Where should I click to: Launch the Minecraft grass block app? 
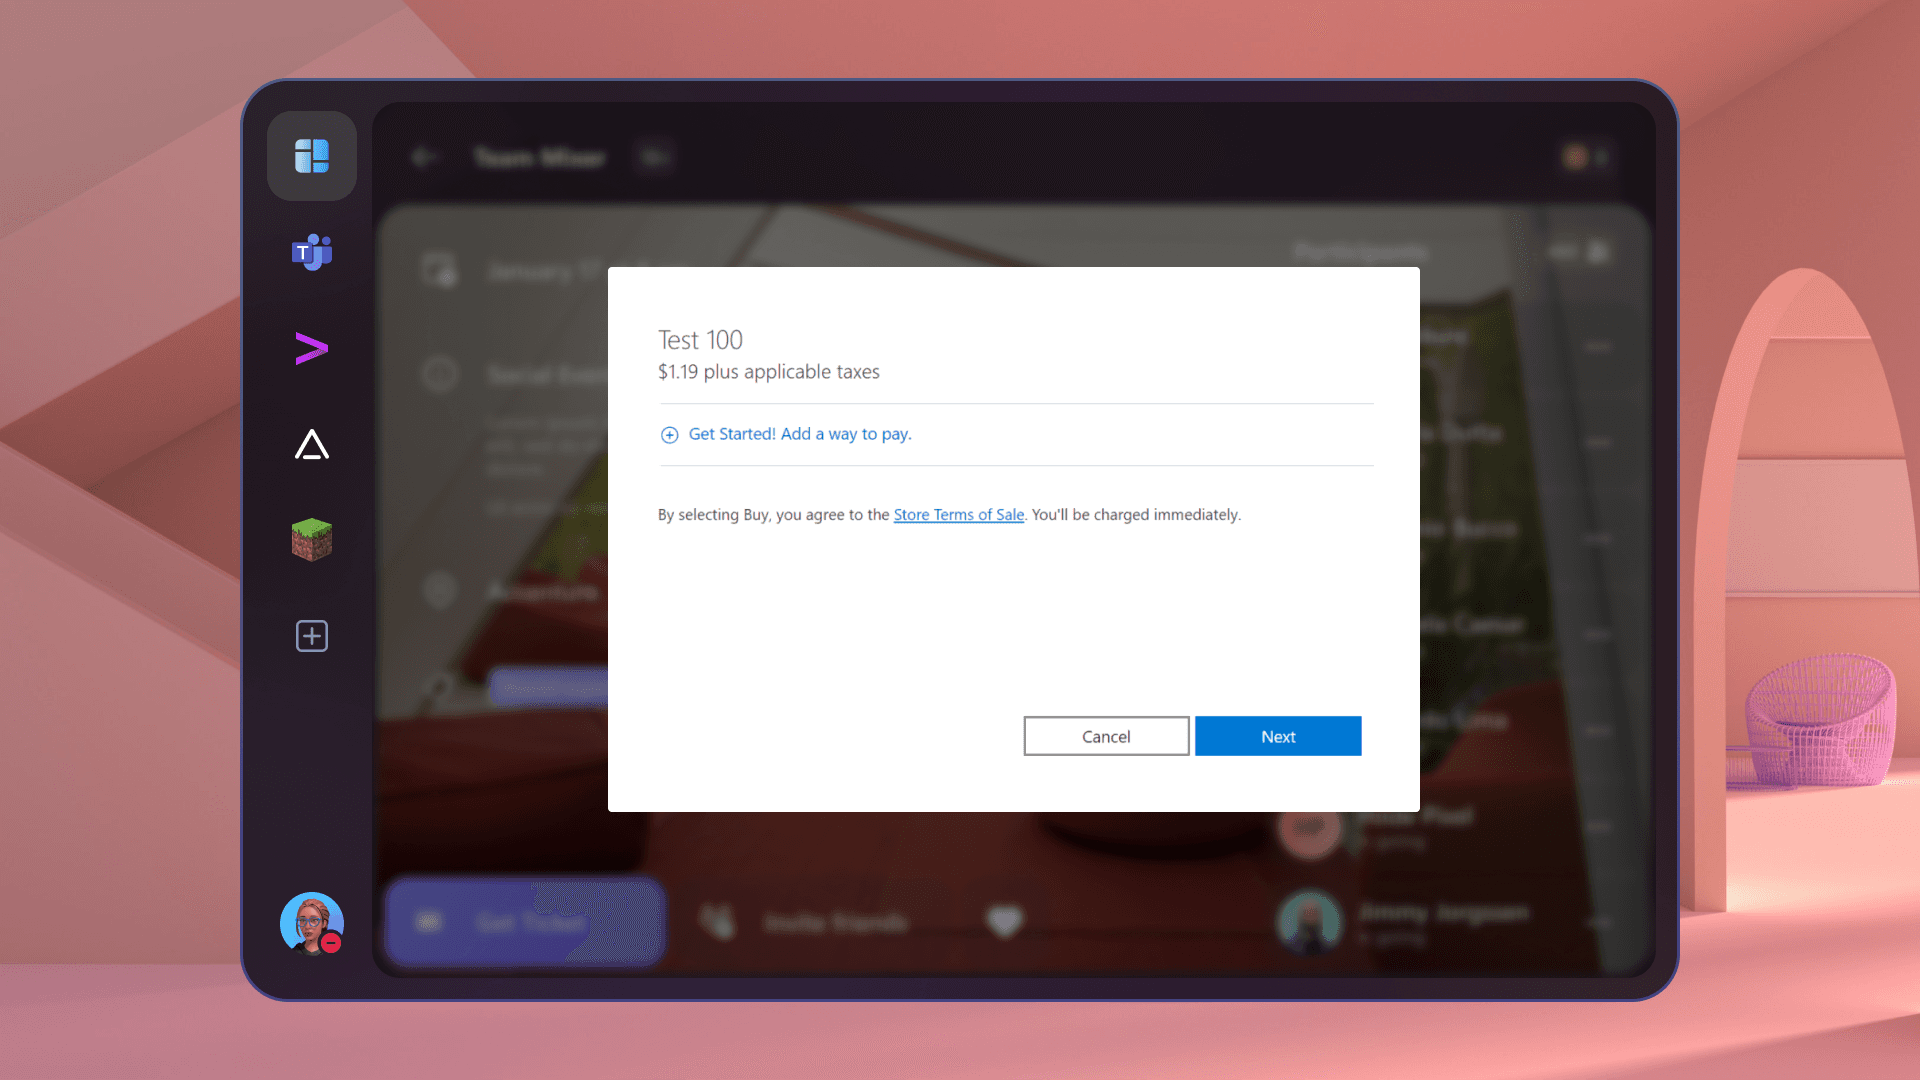(311, 540)
